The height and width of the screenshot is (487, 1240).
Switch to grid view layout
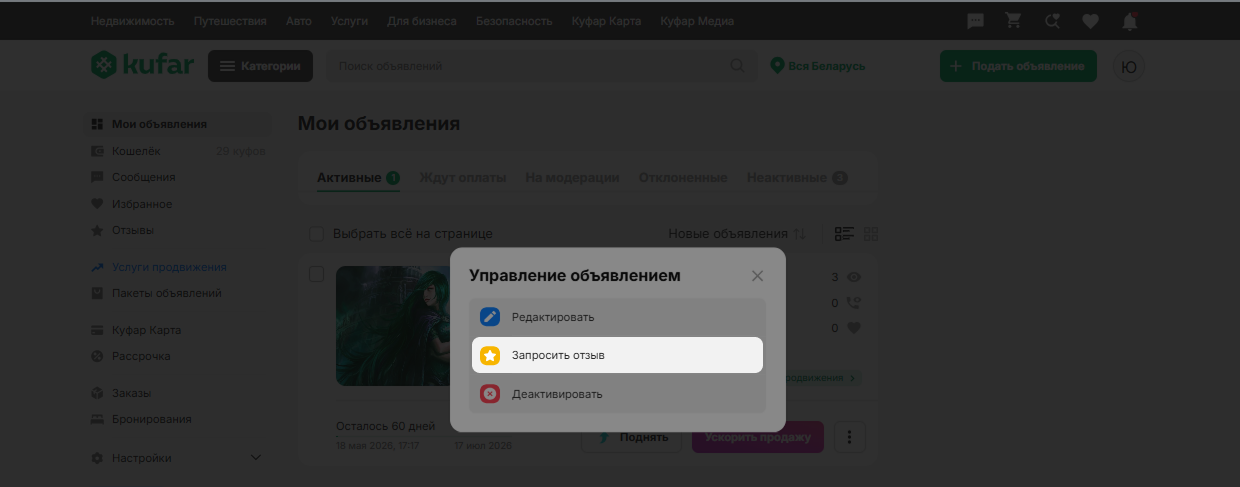coord(871,234)
